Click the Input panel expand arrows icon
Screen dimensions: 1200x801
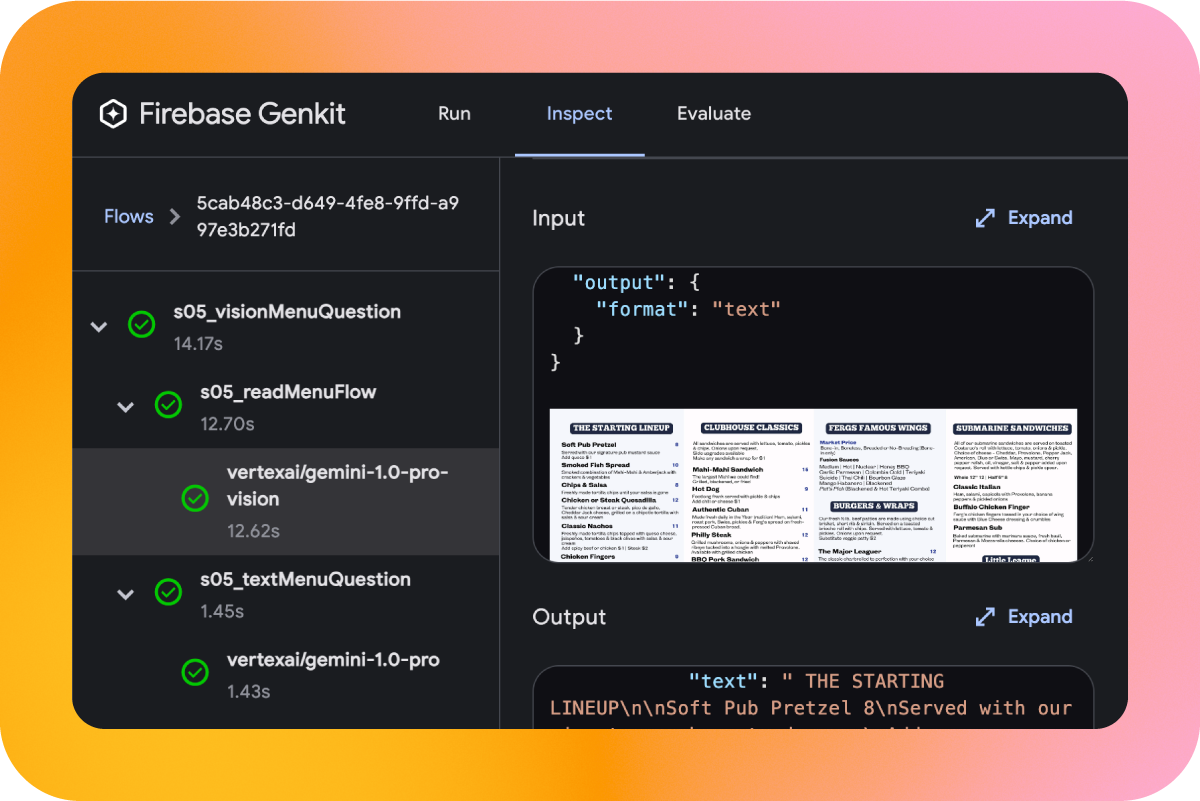click(985, 218)
